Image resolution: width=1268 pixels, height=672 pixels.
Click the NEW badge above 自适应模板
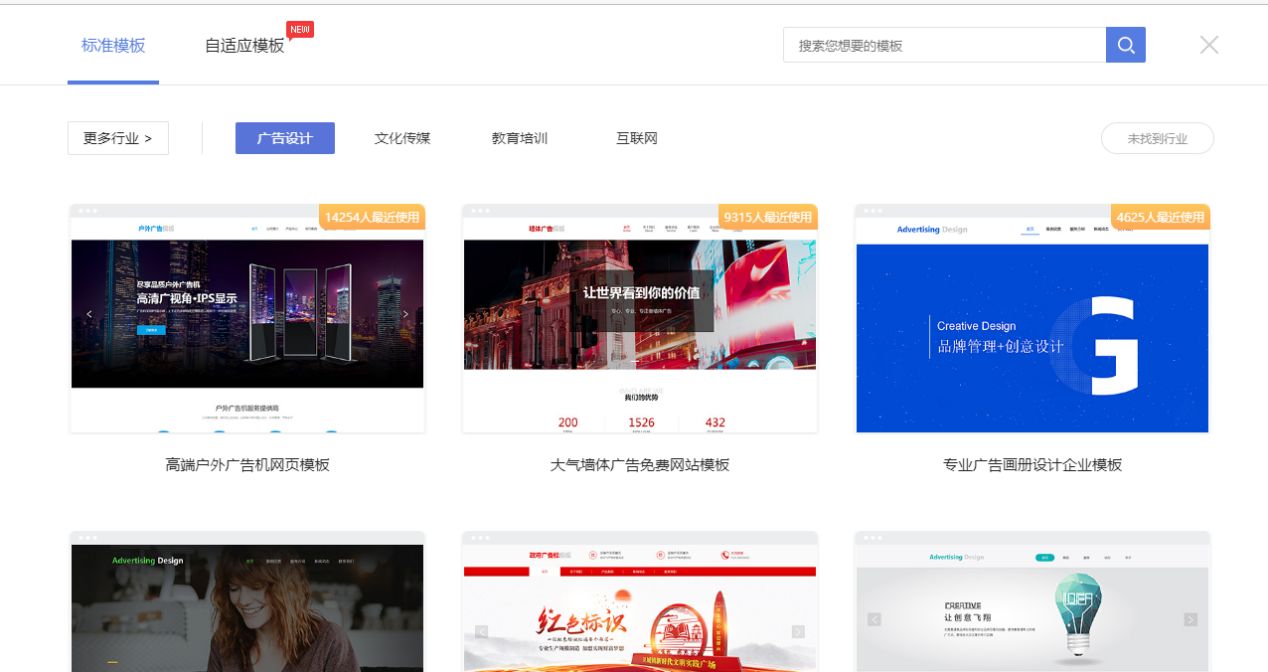299,29
